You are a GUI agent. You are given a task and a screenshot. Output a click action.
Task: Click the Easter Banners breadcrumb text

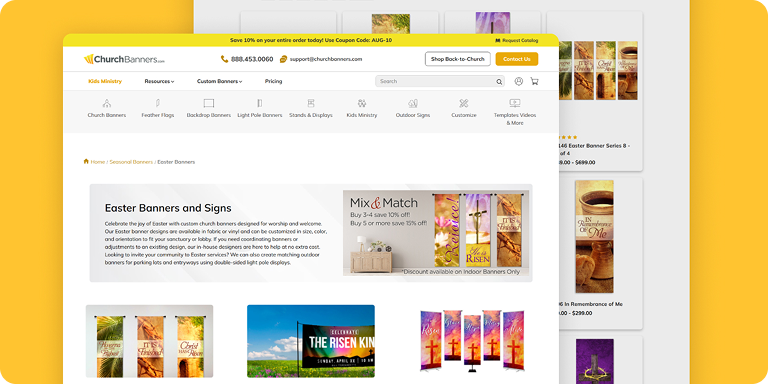coord(176,162)
